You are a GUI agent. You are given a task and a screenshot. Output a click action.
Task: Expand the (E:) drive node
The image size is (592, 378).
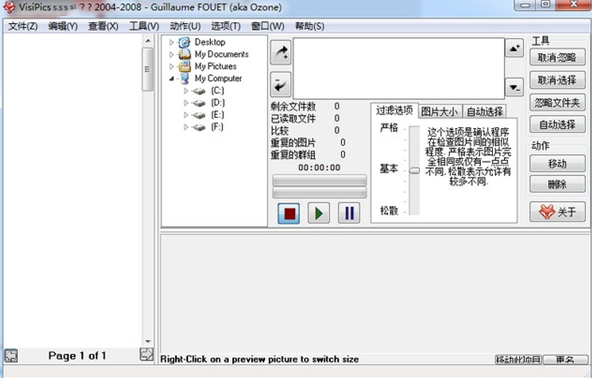coord(186,115)
